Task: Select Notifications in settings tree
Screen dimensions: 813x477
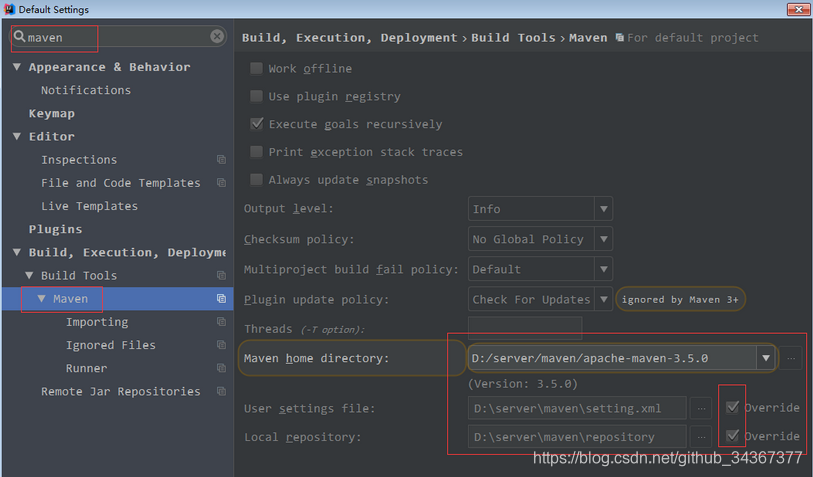Action: [86, 90]
